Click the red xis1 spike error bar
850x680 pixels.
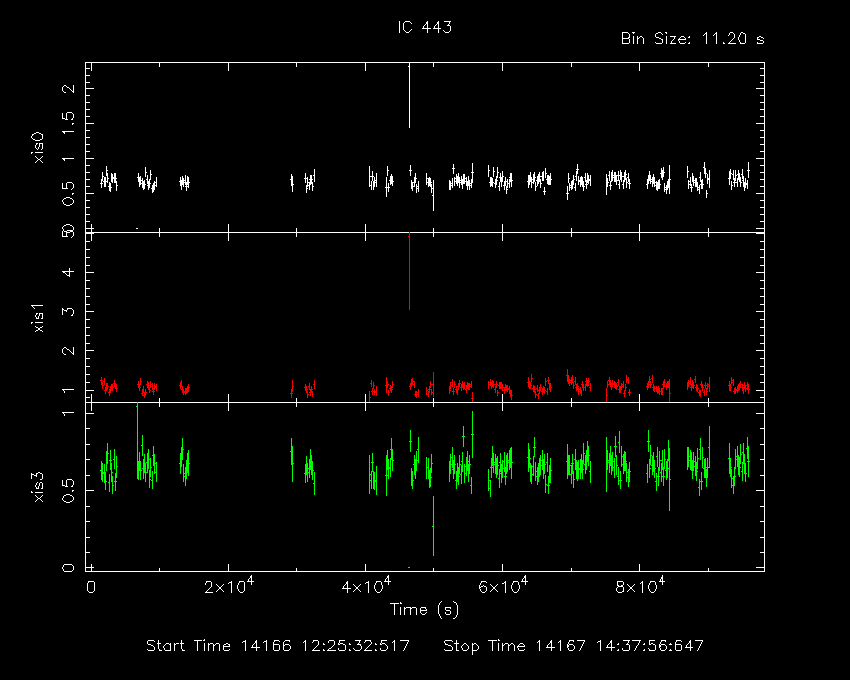[409, 271]
